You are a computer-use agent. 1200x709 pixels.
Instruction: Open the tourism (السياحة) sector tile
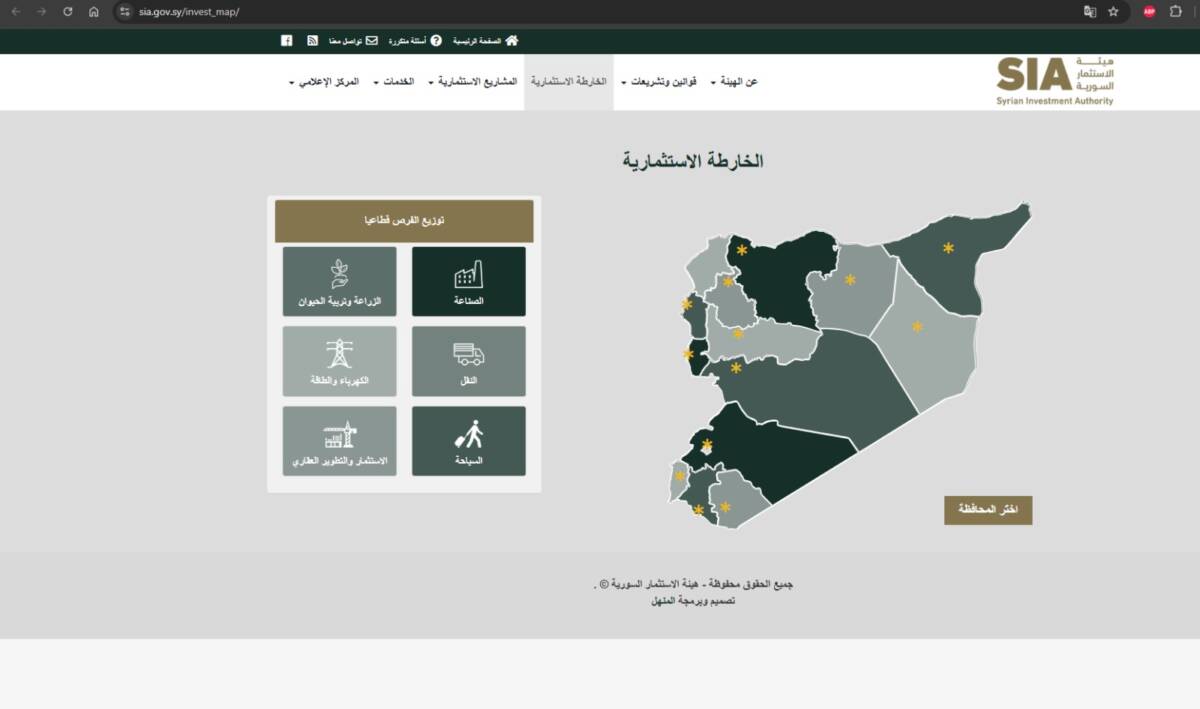tap(468, 440)
